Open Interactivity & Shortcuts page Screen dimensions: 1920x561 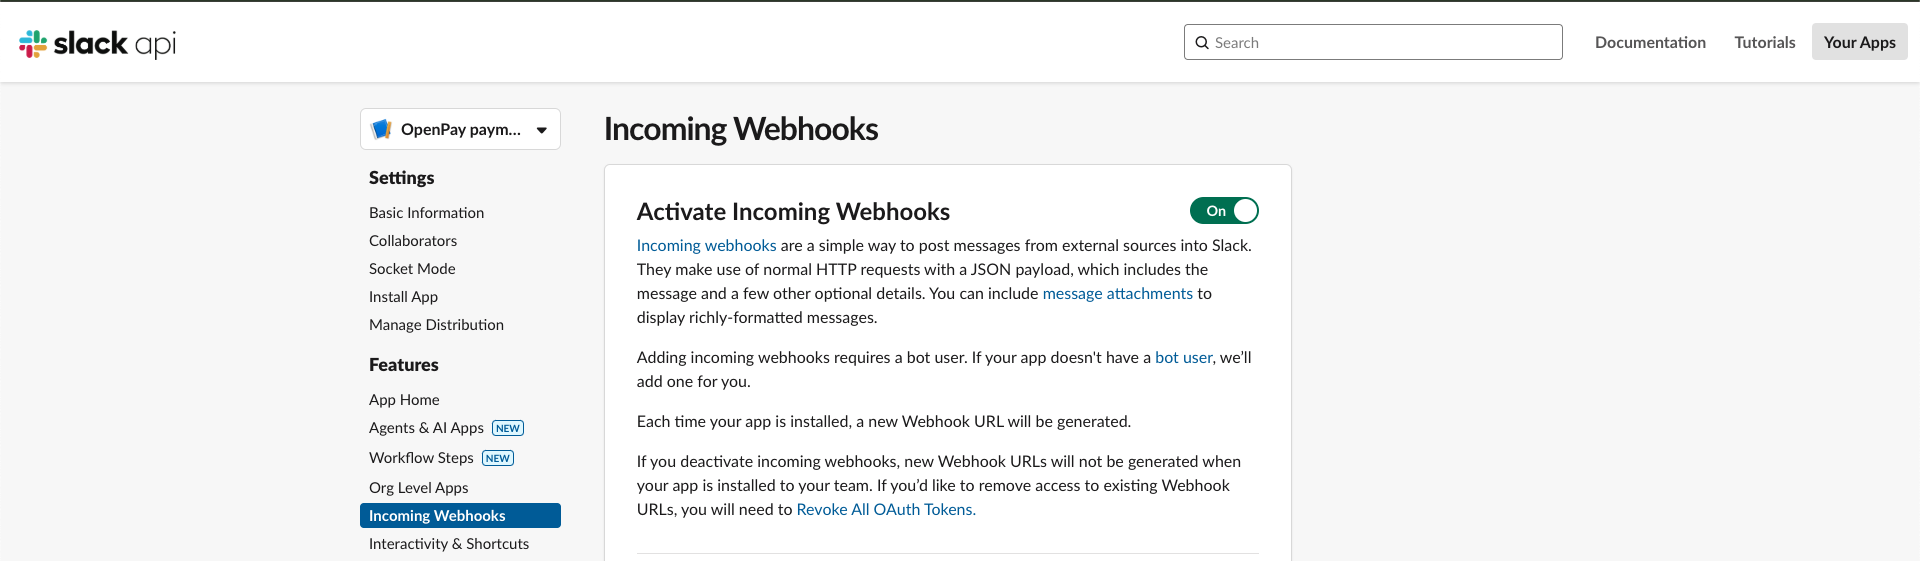[449, 544]
